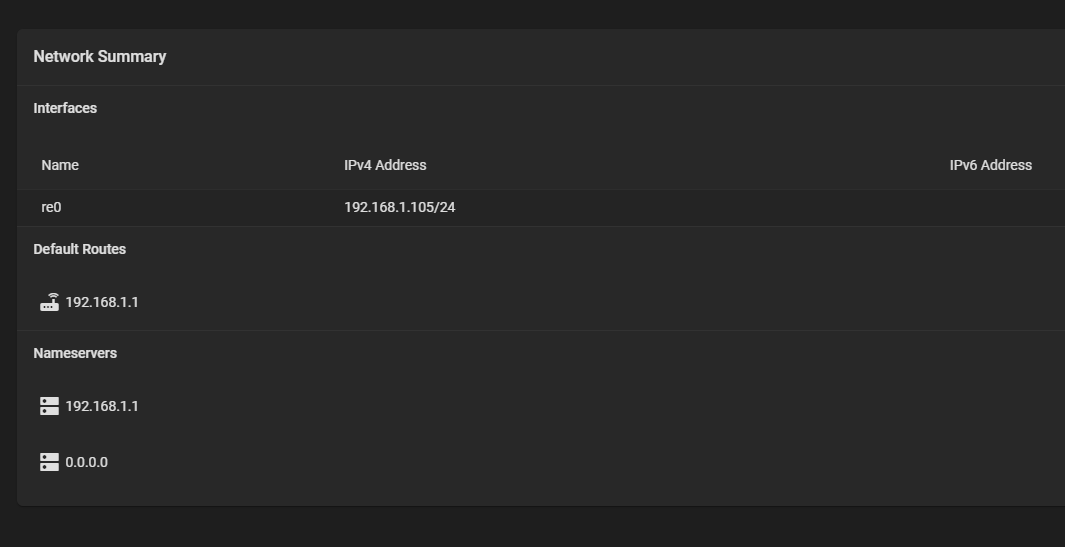This screenshot has height=547, width=1065.
Task: Click the server icon beside 0.0.0.0
Action: point(49,462)
